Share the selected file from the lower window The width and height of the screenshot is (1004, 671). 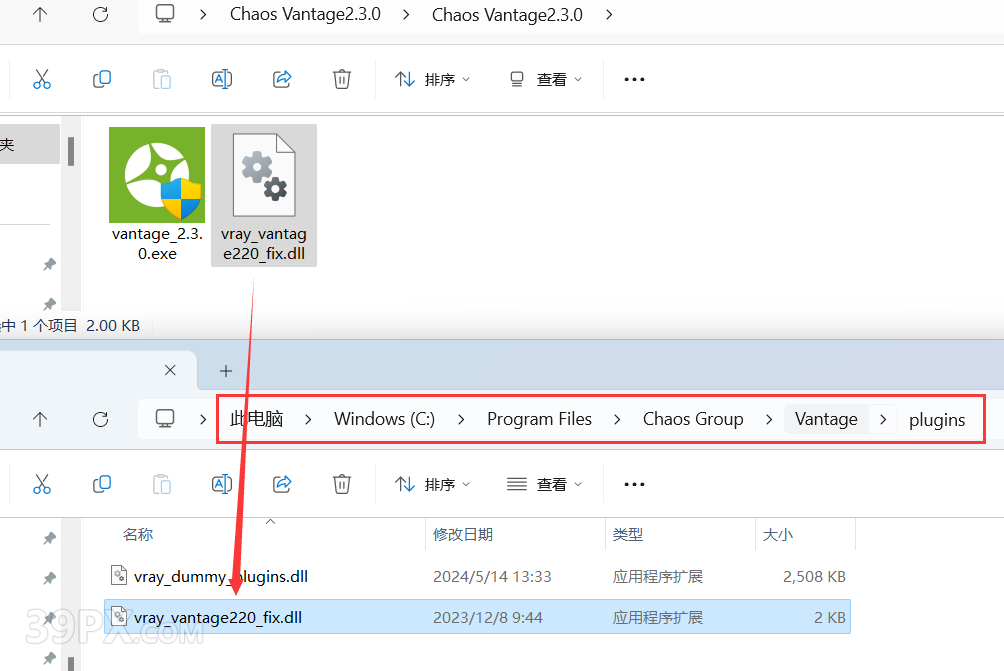[x=282, y=484]
